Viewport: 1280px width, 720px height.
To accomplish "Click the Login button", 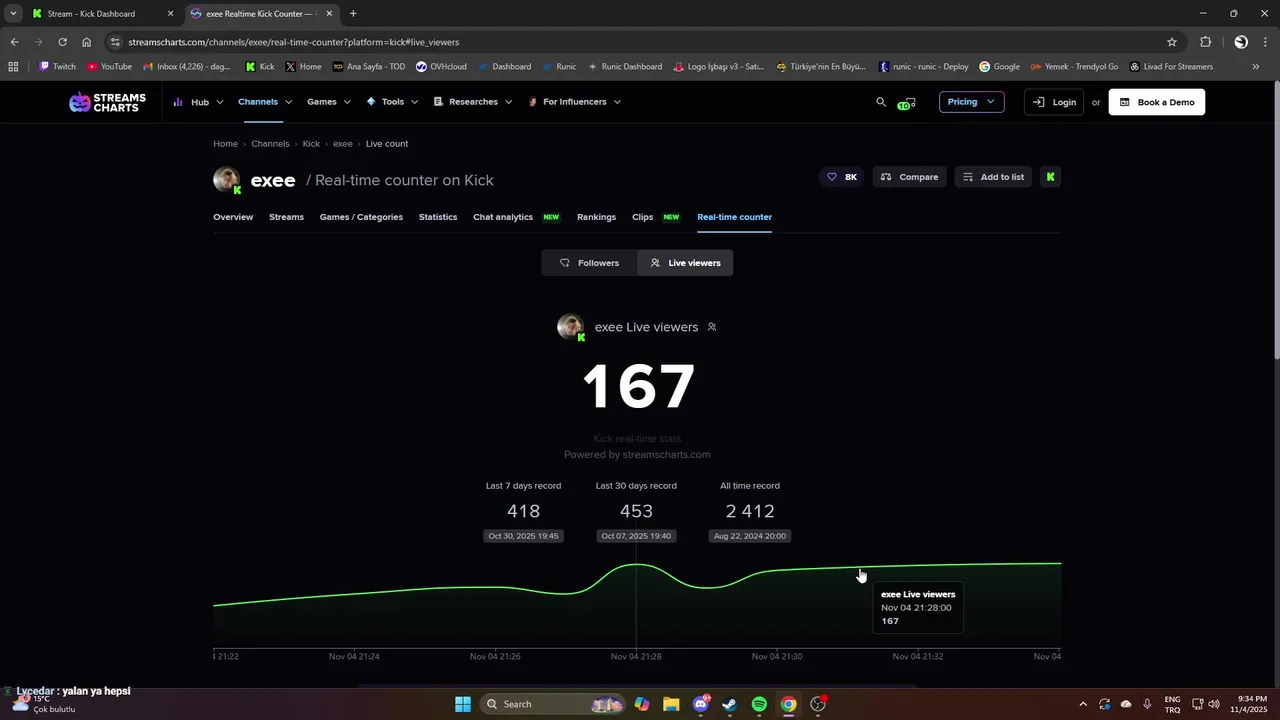I will (x=1054, y=102).
